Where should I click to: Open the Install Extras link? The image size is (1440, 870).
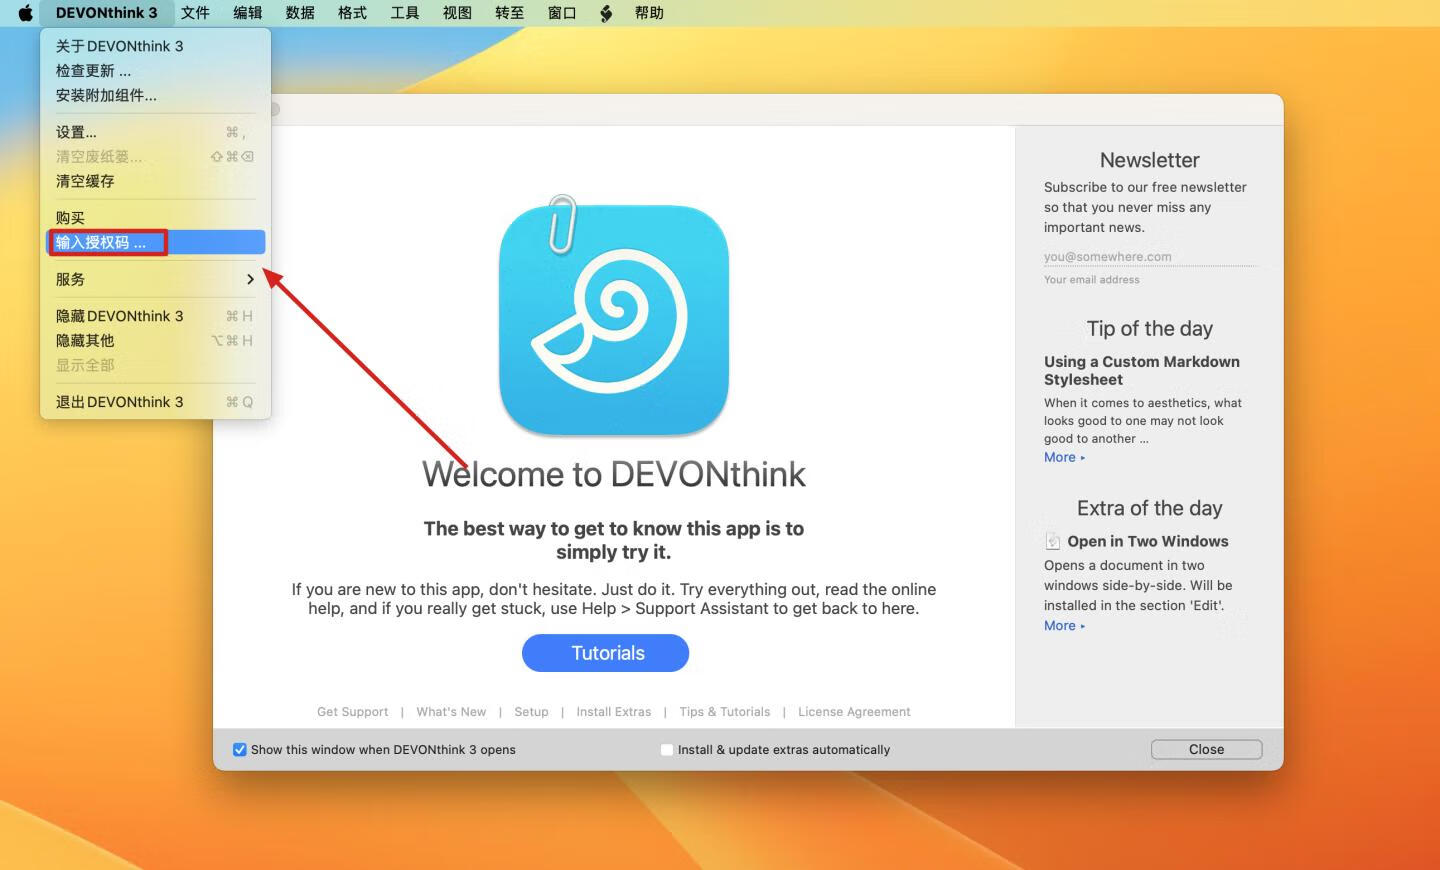tap(613, 712)
